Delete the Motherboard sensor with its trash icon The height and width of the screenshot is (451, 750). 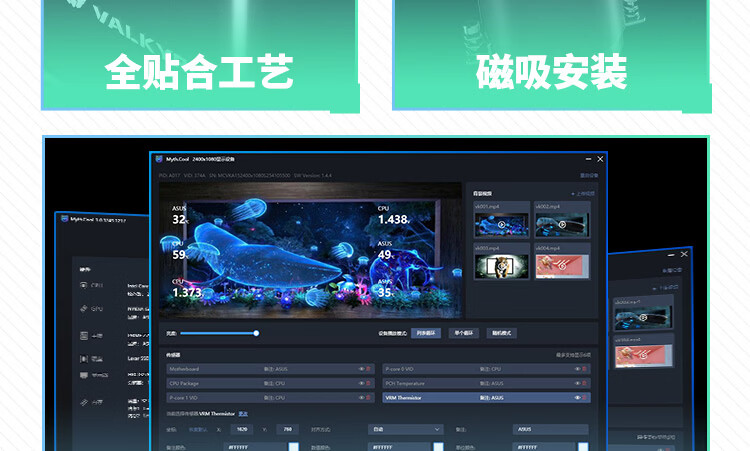click(x=368, y=369)
